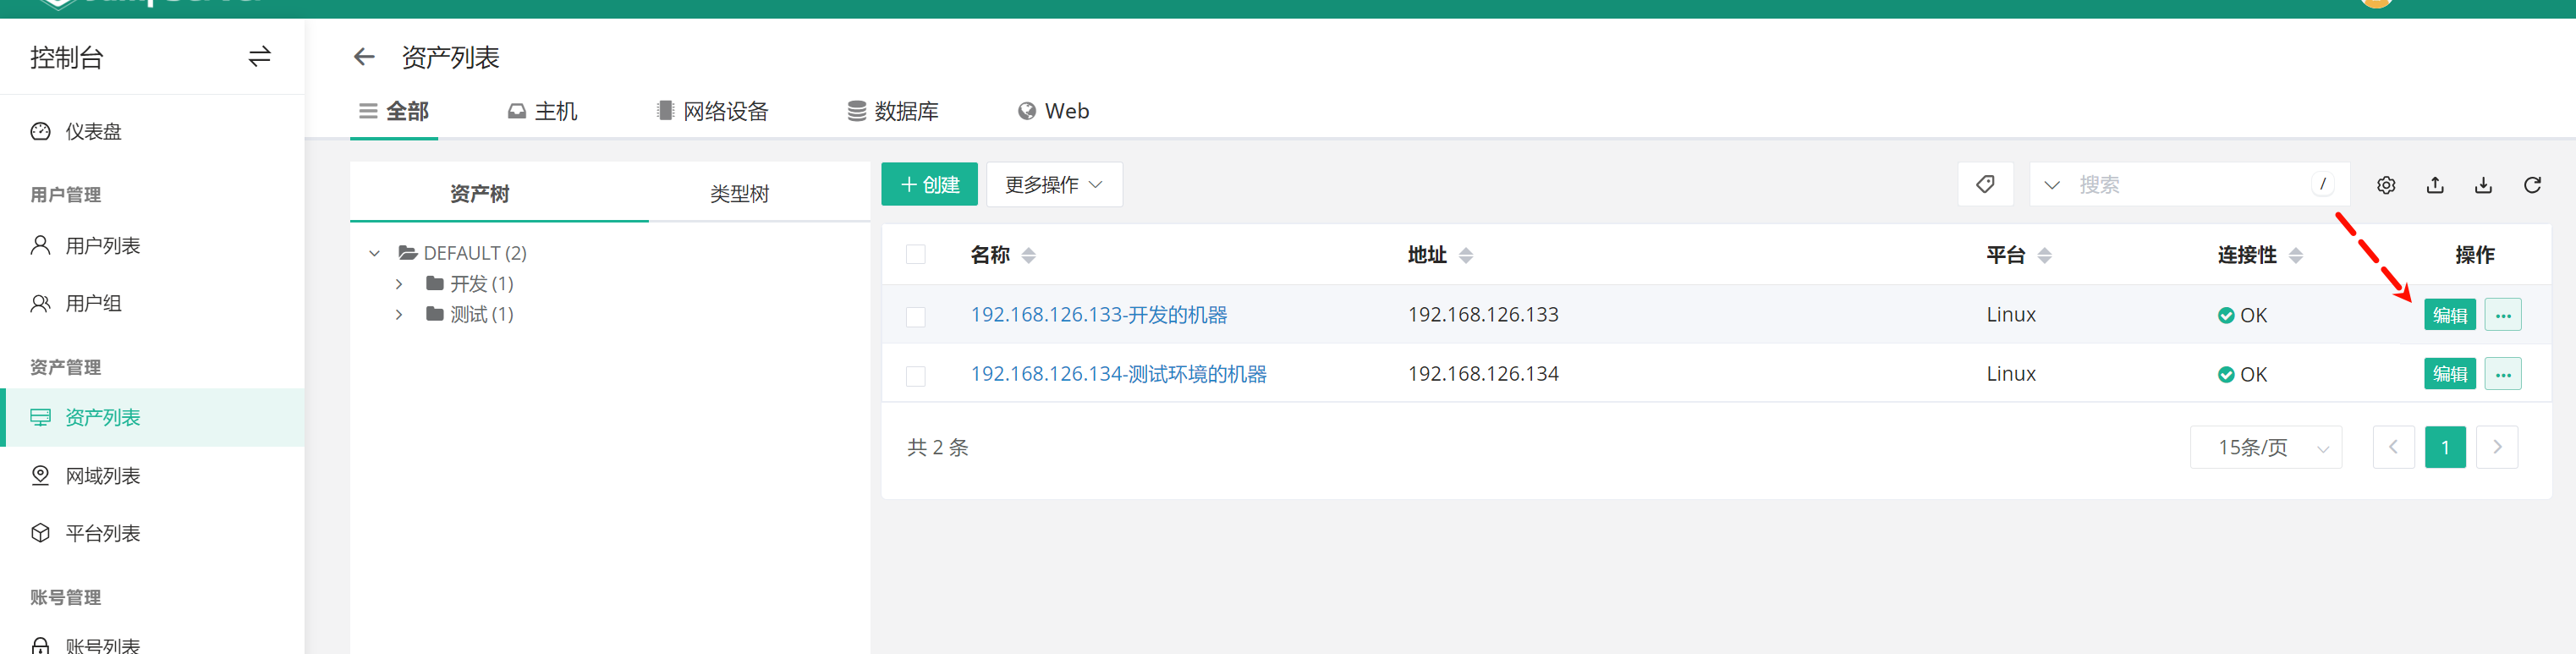The image size is (2576, 654).
Task: Click the green 创建 button
Action: (x=929, y=185)
